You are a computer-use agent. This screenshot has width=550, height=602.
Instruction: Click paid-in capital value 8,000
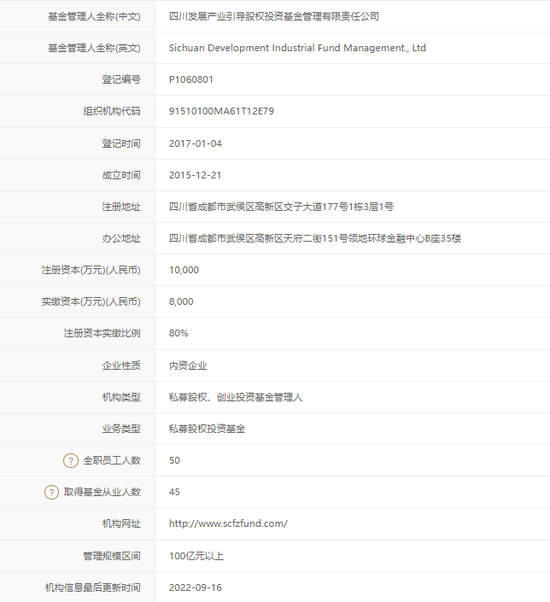click(181, 301)
